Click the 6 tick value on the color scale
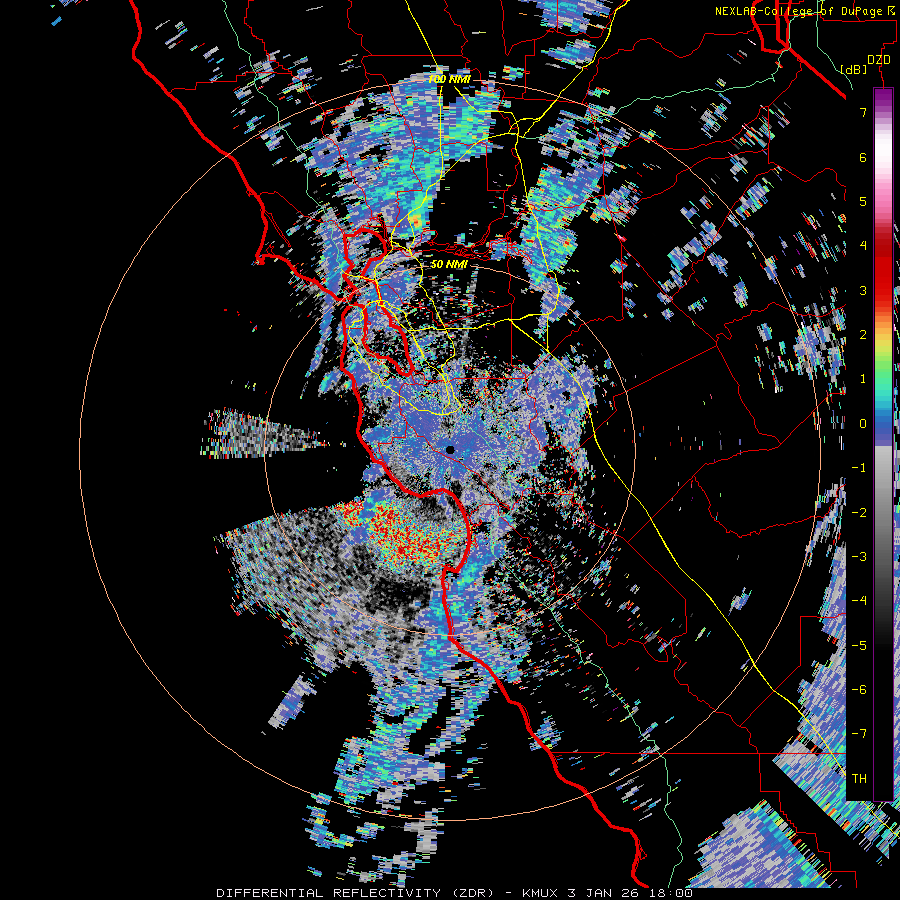900x900 pixels. coord(863,157)
